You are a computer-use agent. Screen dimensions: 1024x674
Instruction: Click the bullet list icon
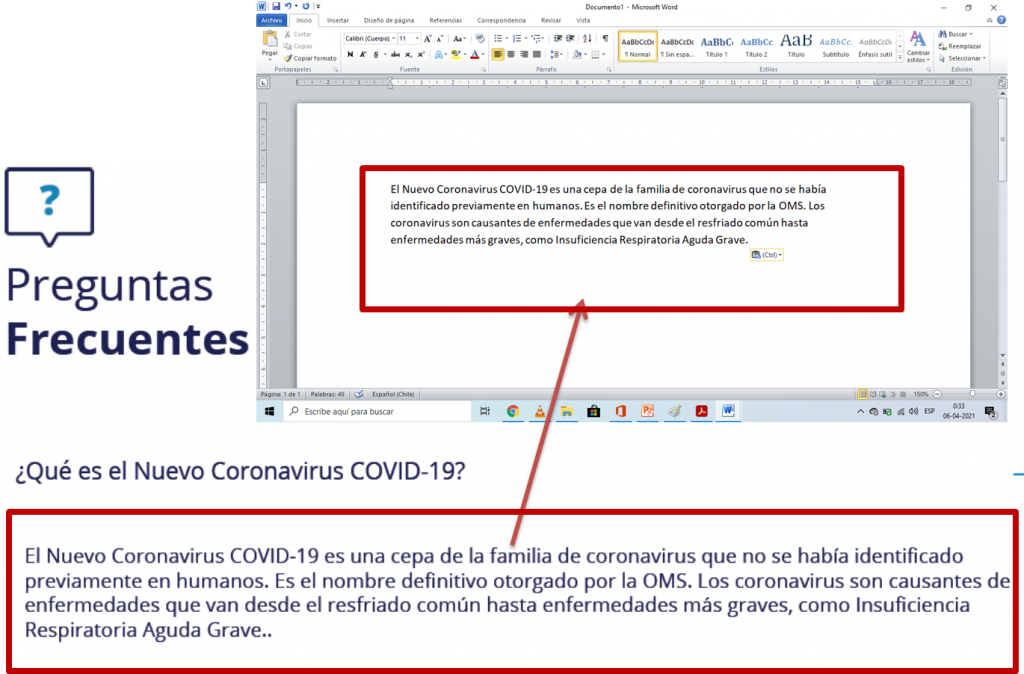click(500, 39)
